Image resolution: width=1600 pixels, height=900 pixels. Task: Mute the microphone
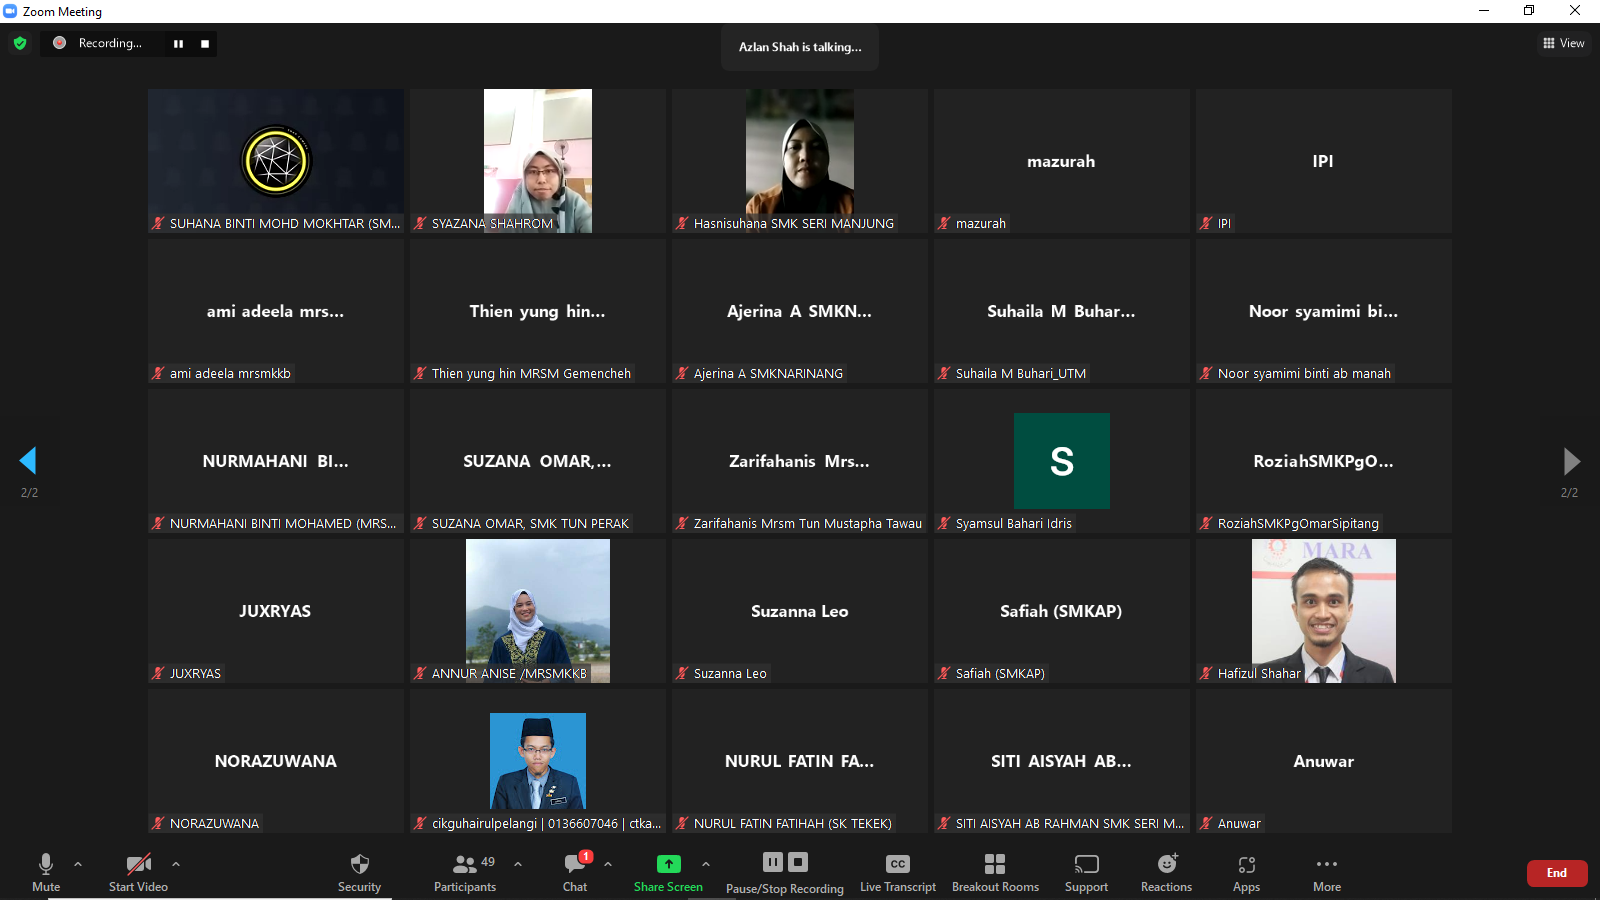pyautogui.click(x=46, y=865)
